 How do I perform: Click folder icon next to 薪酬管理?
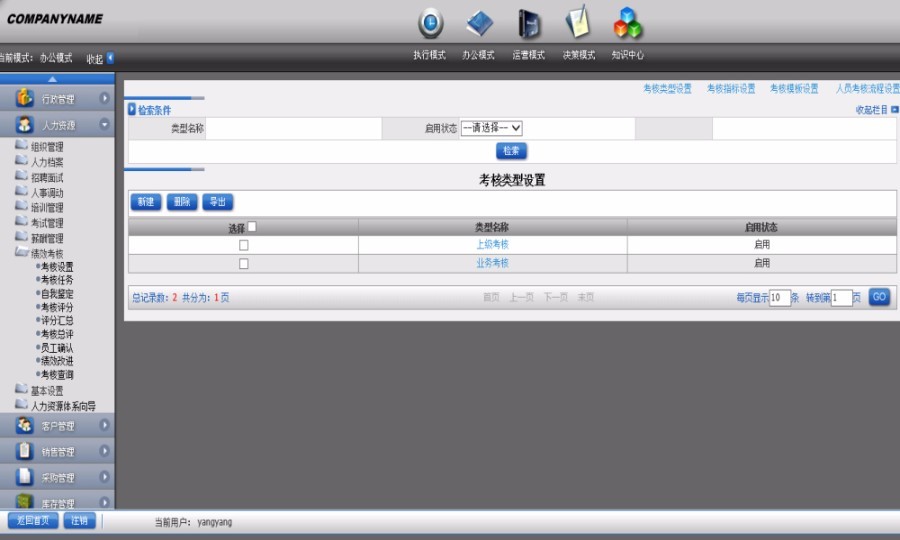(21, 236)
